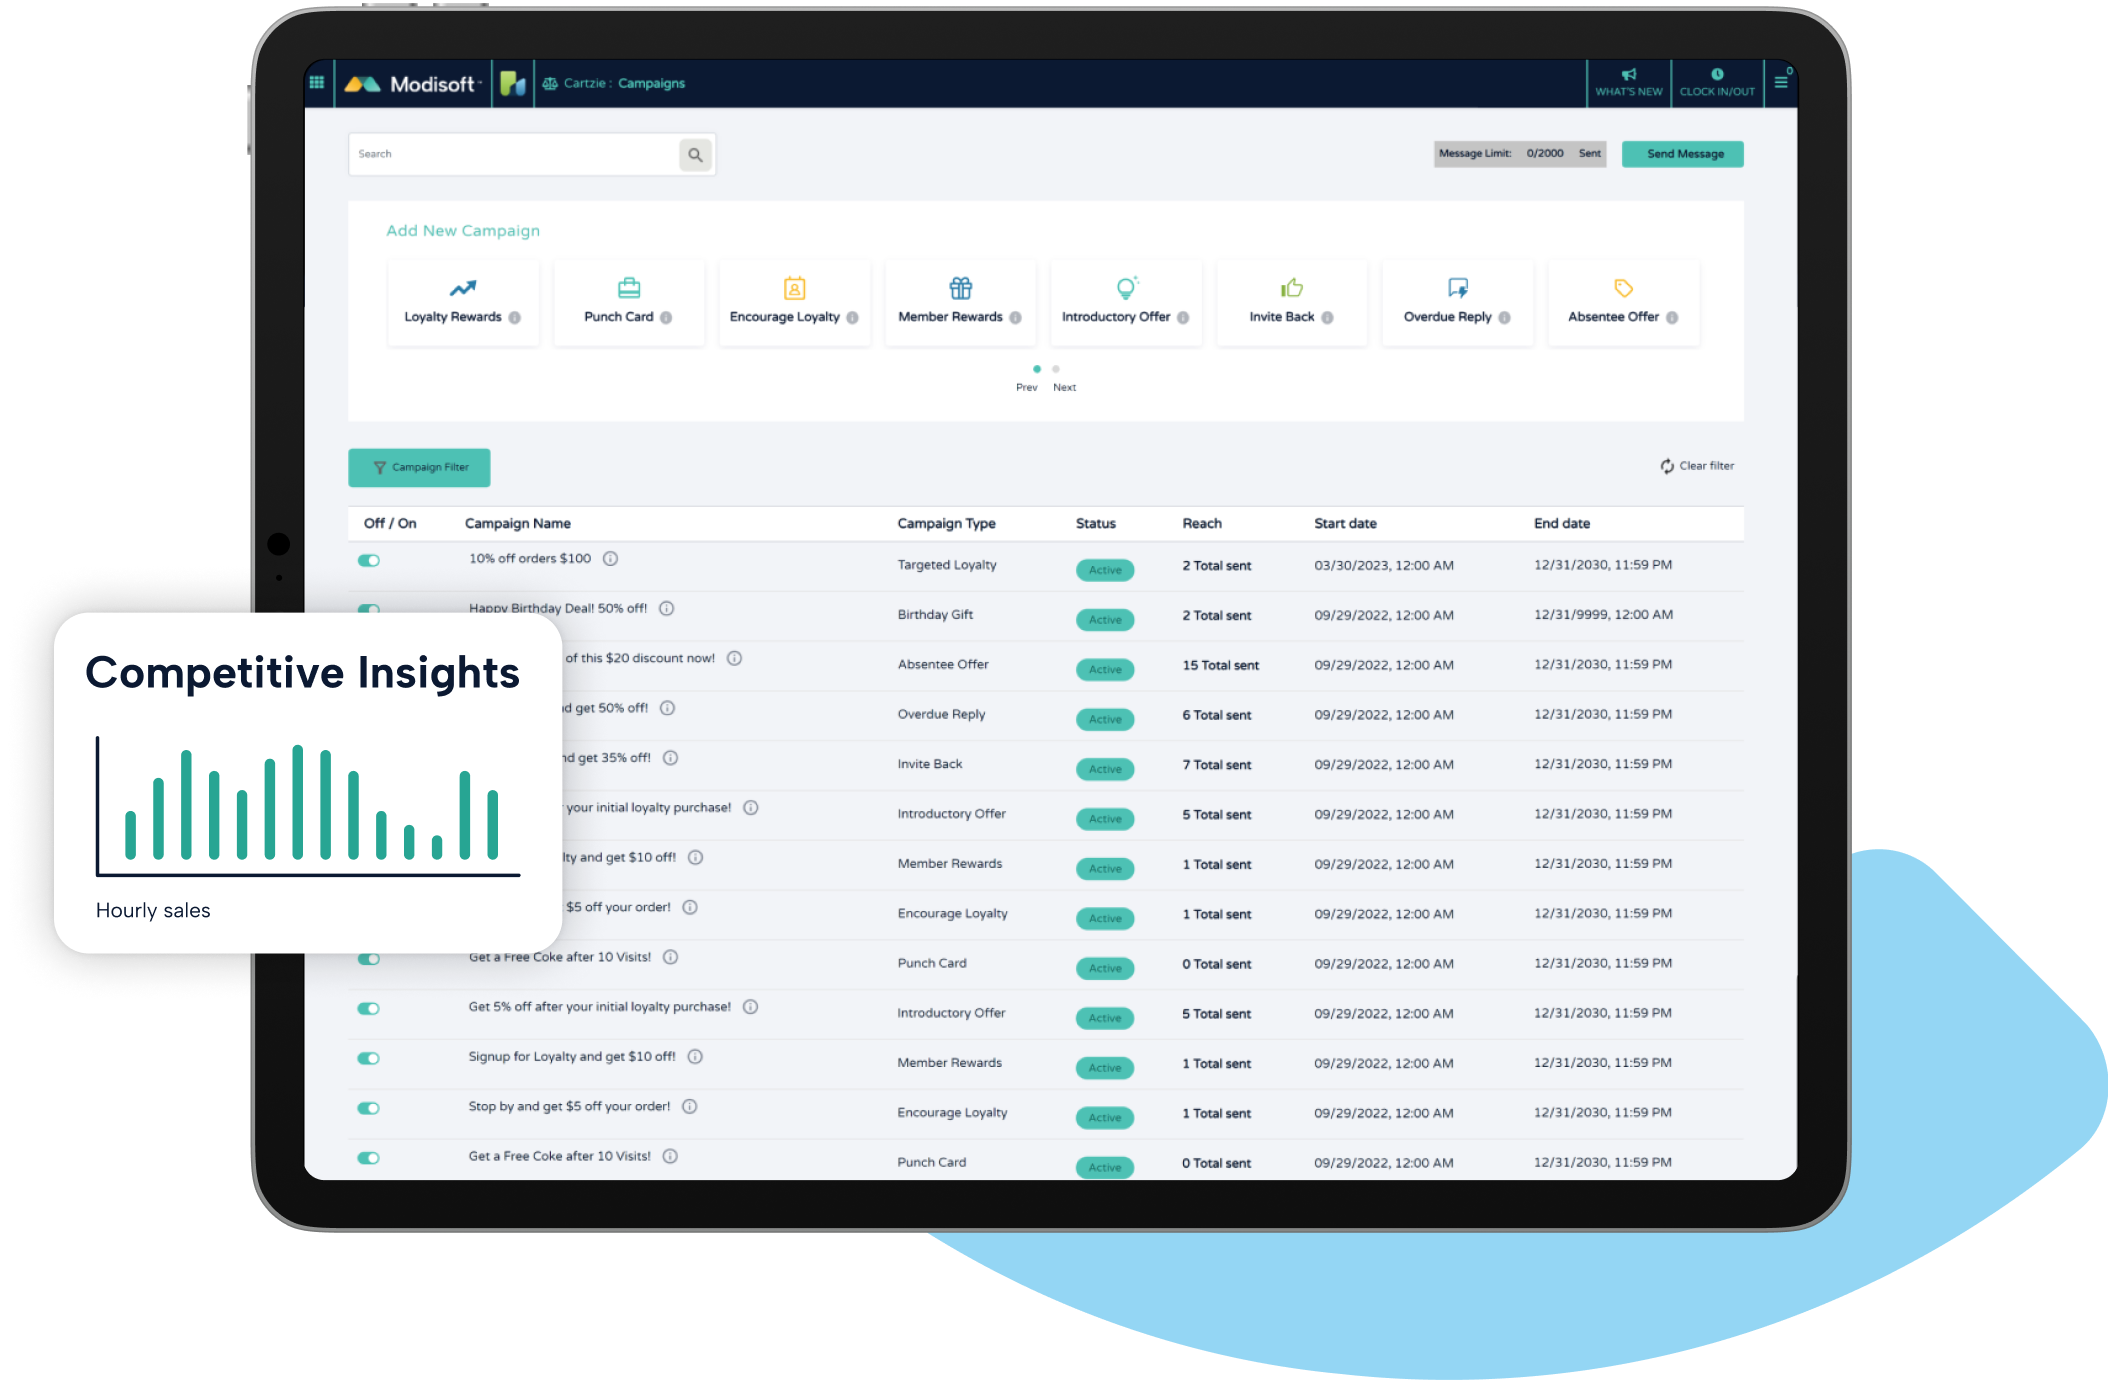
Task: Open the hamburger menu icon
Action: coord(1781,83)
